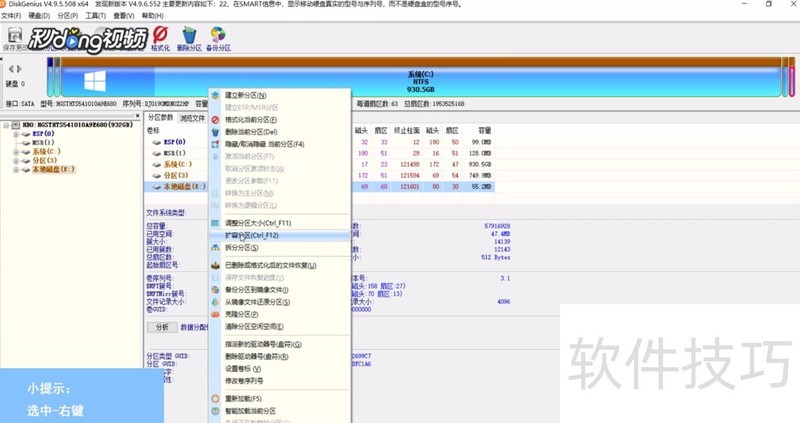Click icon beside 建立新分区 menu entry
This screenshot has height=423, width=800.
point(215,95)
